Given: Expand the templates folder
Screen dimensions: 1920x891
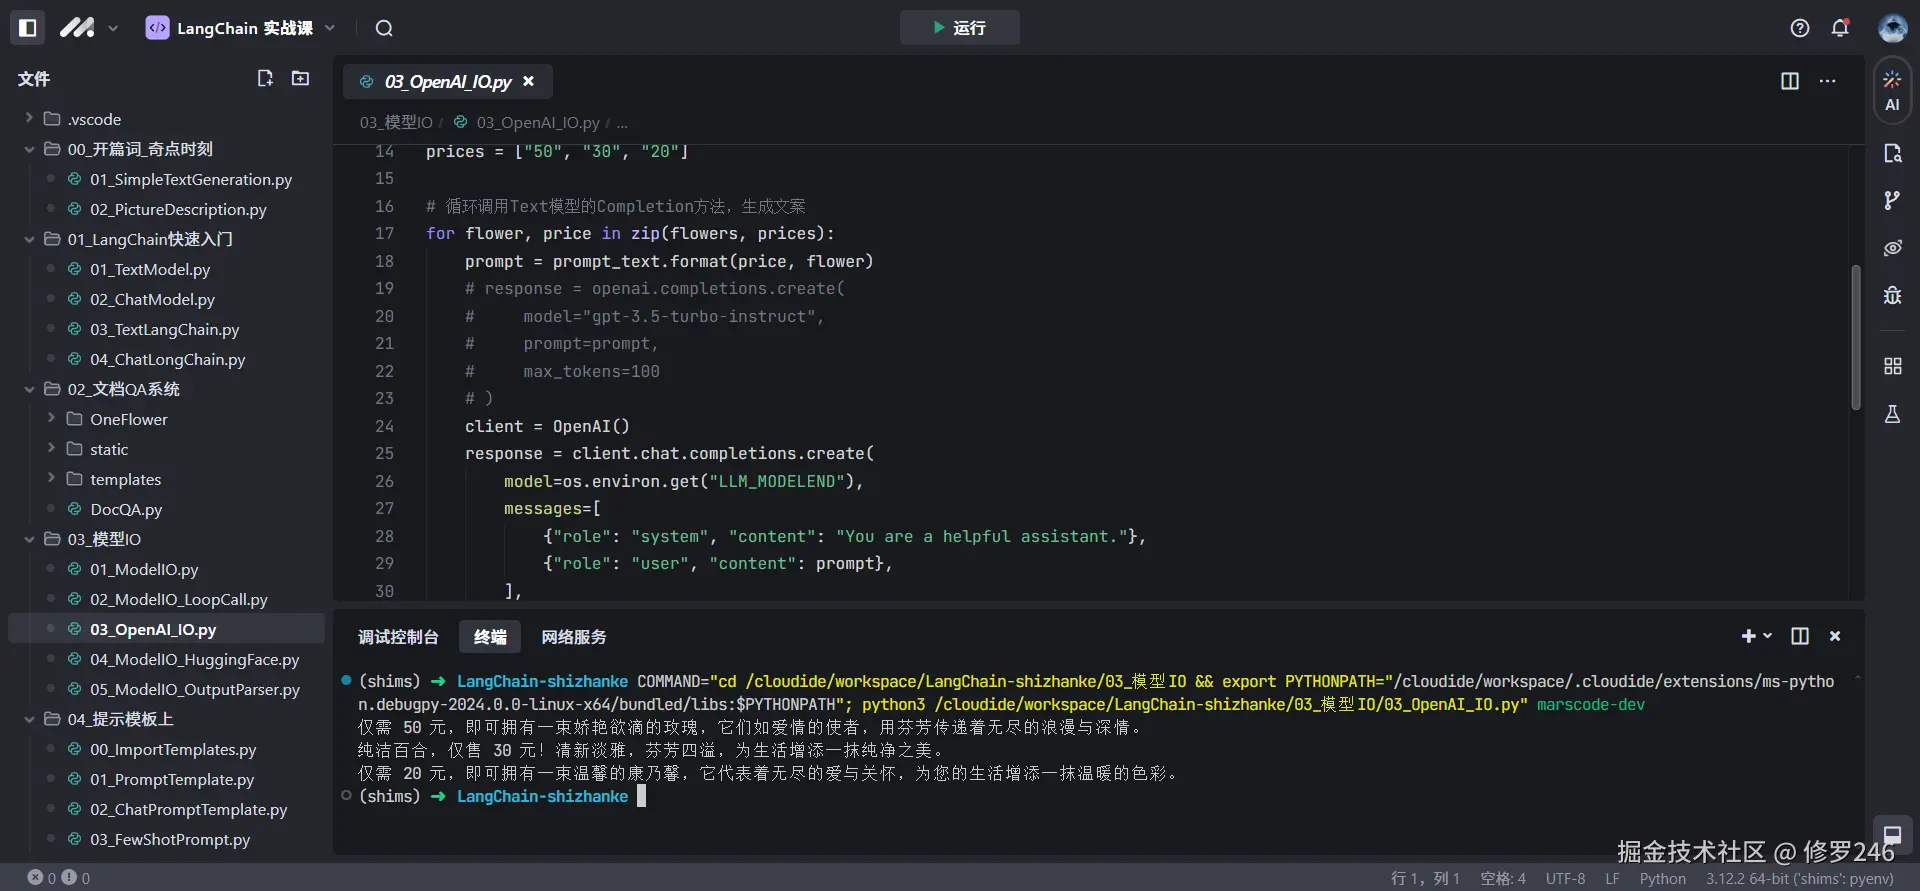Looking at the screenshot, I should [x=51, y=479].
